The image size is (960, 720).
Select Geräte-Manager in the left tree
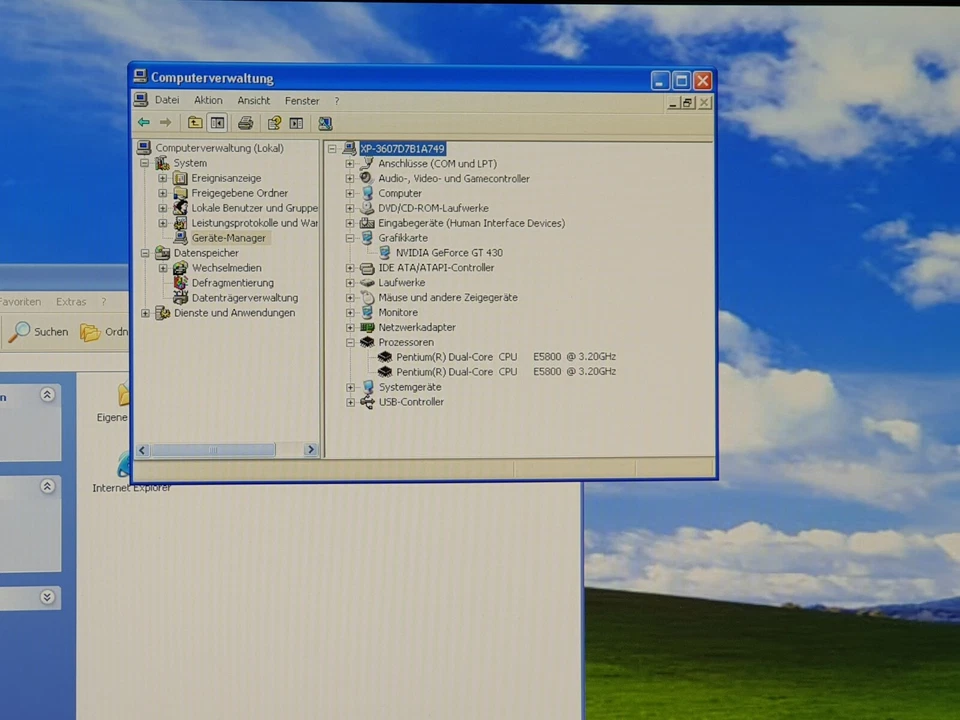[x=228, y=238]
